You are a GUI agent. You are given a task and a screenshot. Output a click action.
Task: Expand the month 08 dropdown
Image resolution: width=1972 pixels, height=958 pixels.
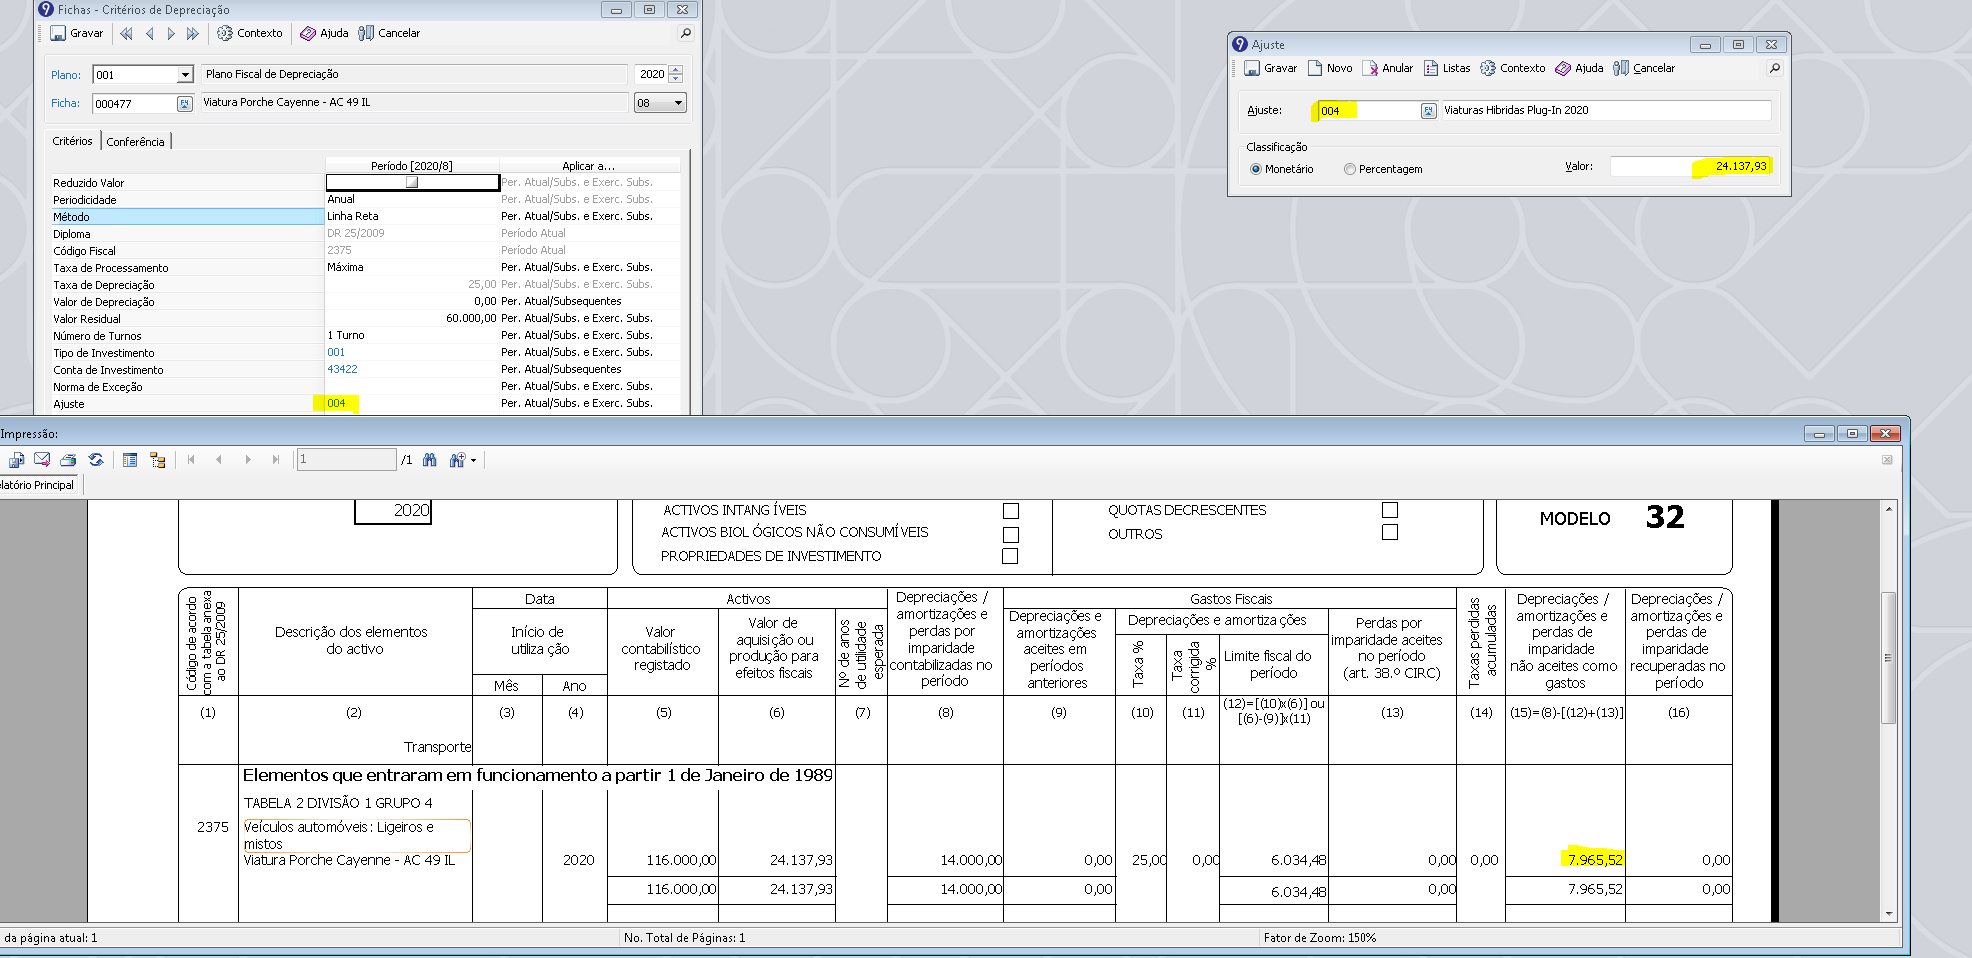click(678, 103)
